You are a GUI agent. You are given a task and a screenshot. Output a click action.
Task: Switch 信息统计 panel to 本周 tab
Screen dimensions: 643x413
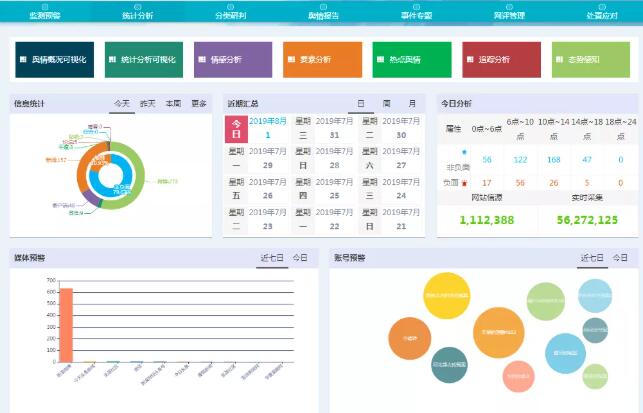[x=174, y=104]
